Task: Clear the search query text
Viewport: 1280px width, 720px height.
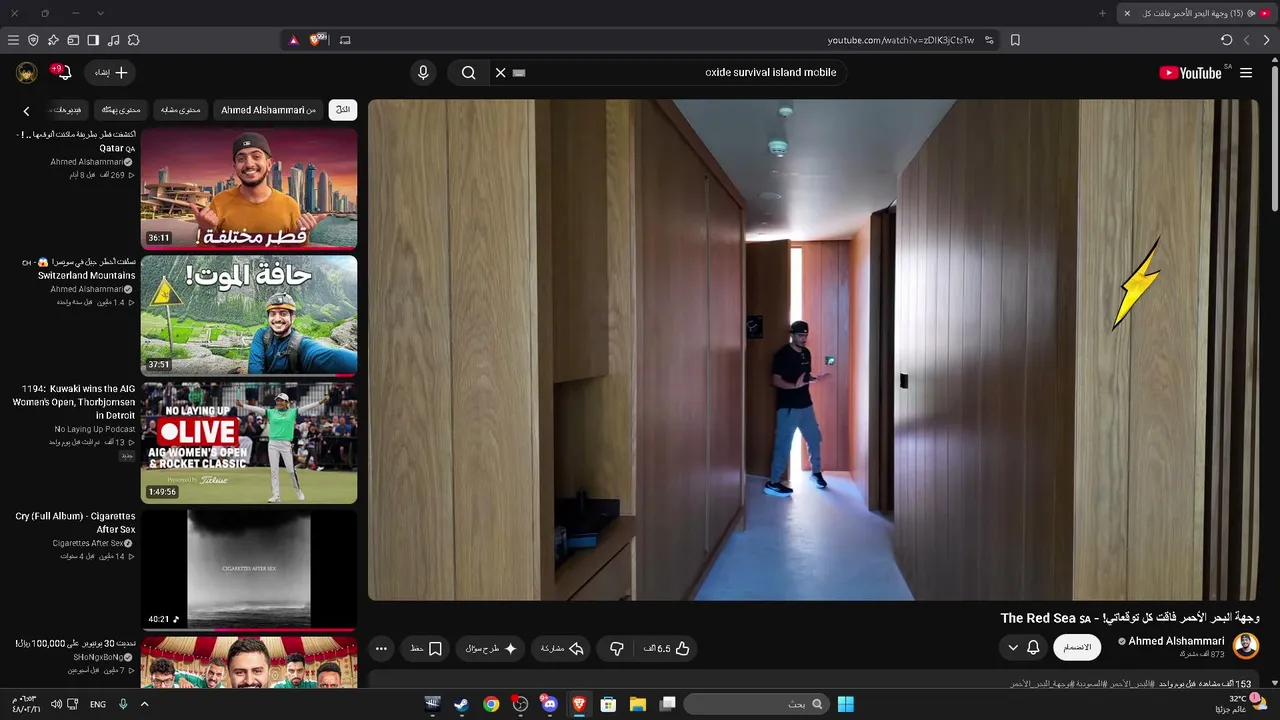Action: pyautogui.click(x=501, y=73)
